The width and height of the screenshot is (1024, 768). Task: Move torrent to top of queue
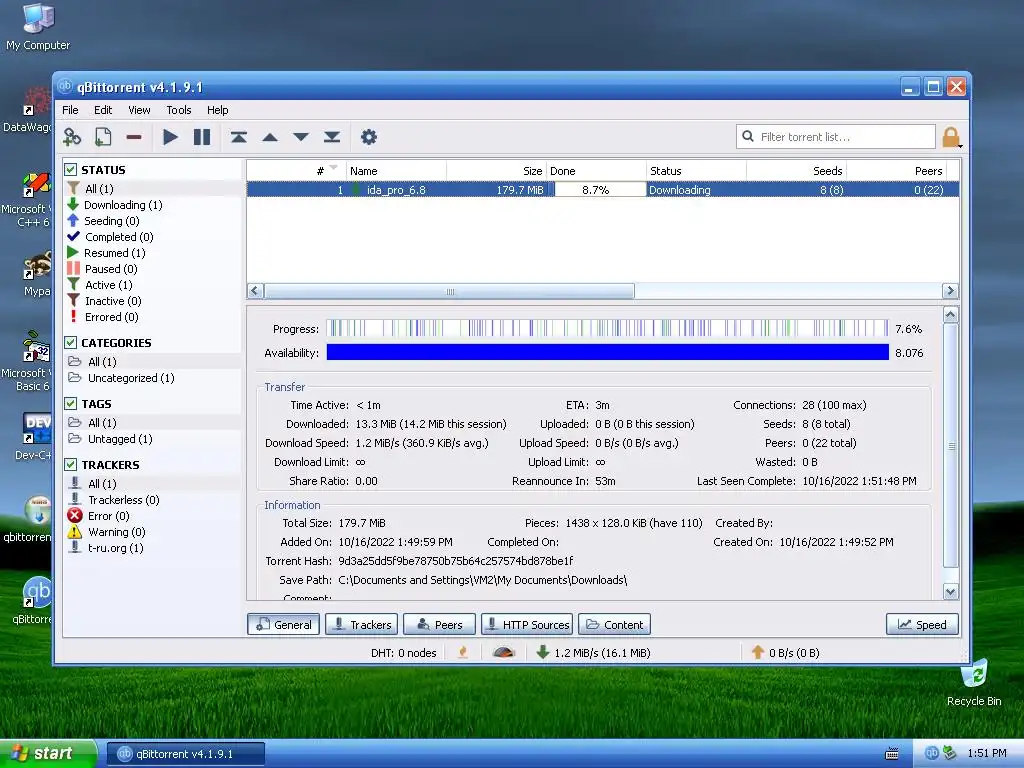[x=238, y=137]
